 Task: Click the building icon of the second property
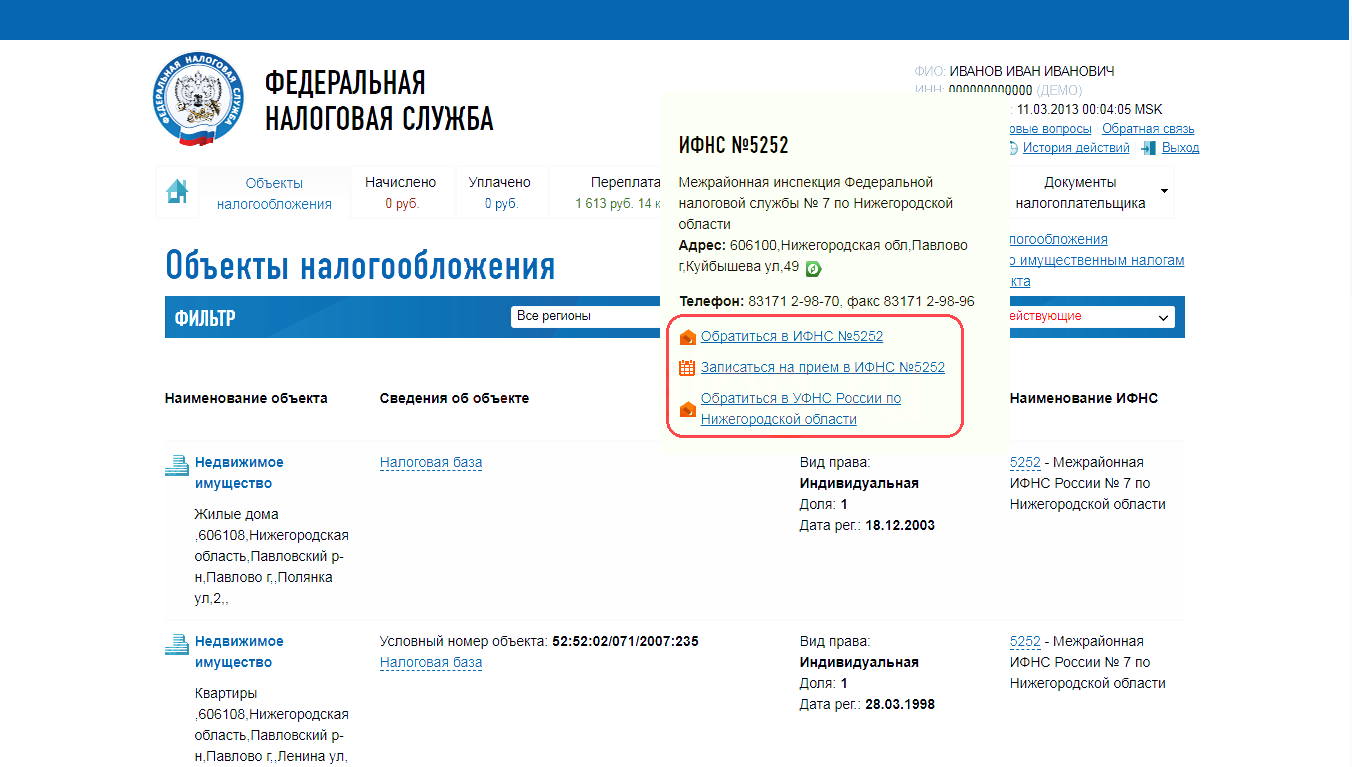click(176, 643)
